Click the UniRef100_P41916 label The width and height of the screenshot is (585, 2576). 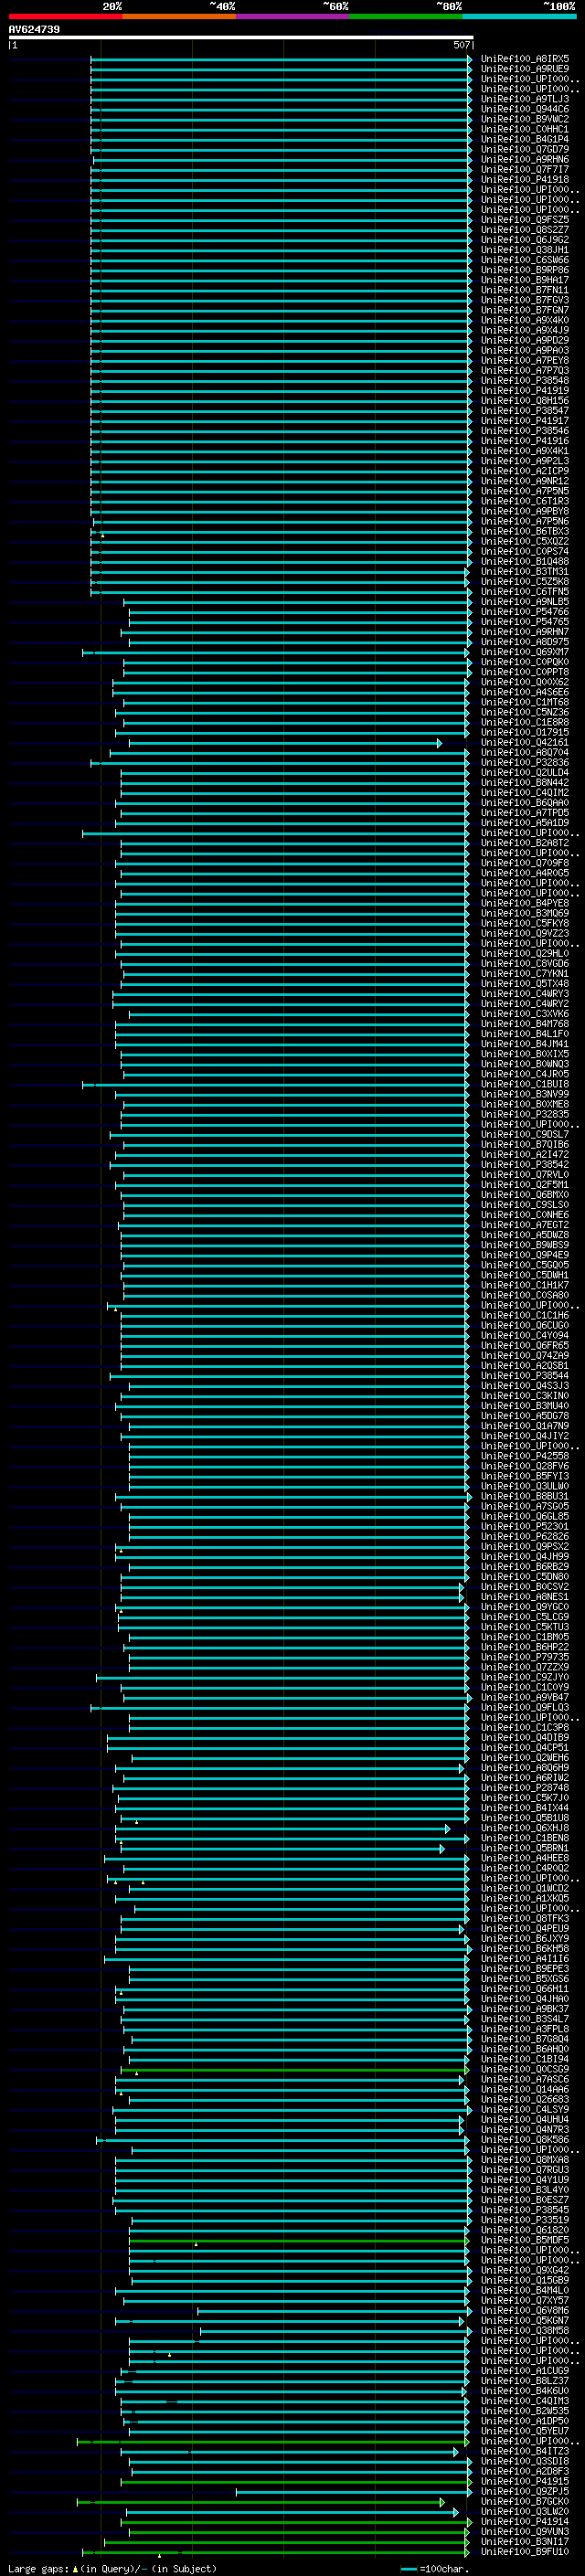coord(524,441)
